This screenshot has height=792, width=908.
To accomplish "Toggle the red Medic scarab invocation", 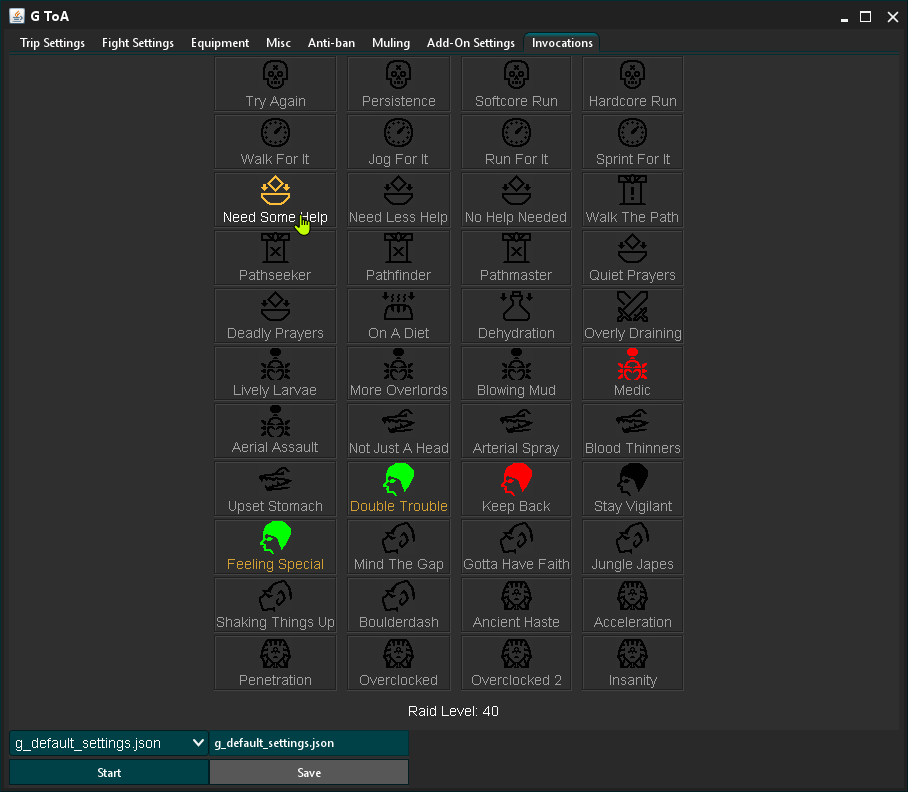I will pyautogui.click(x=632, y=373).
